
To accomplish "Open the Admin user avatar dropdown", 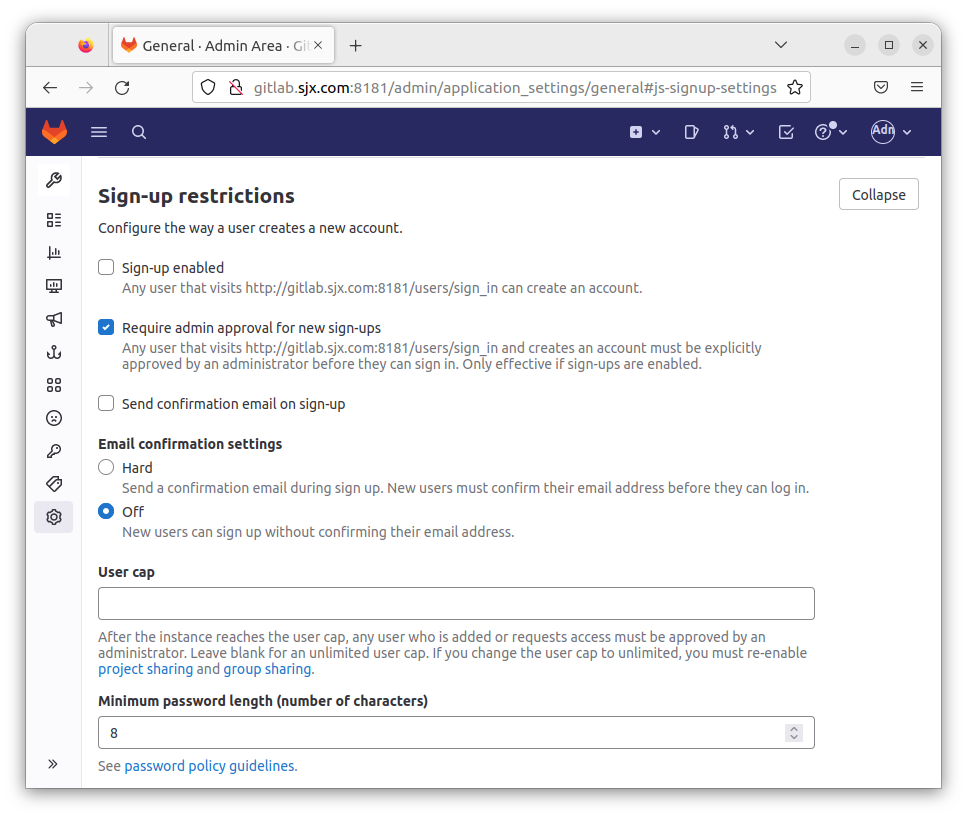I will click(891, 132).
